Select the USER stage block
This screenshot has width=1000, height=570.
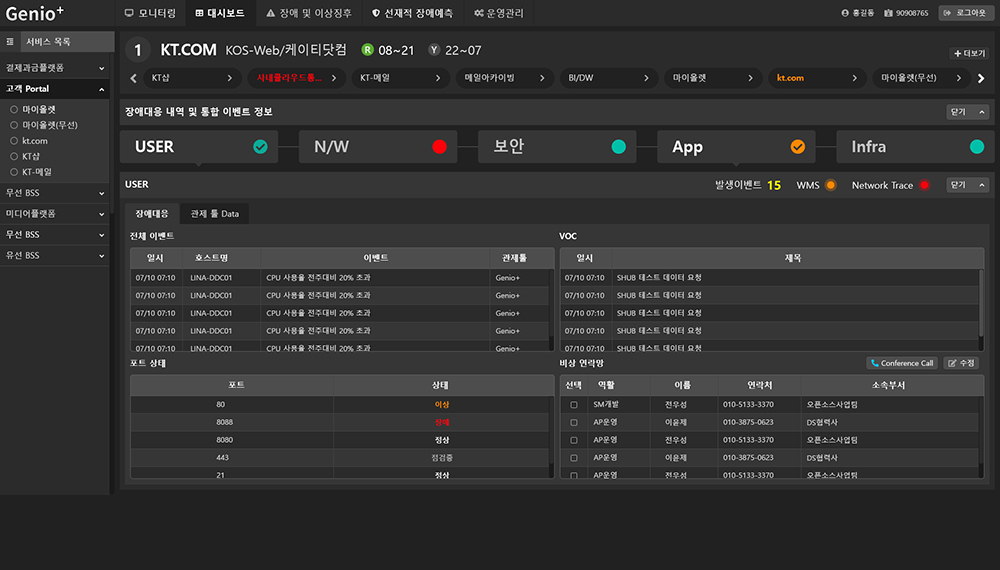pyautogui.click(x=199, y=147)
